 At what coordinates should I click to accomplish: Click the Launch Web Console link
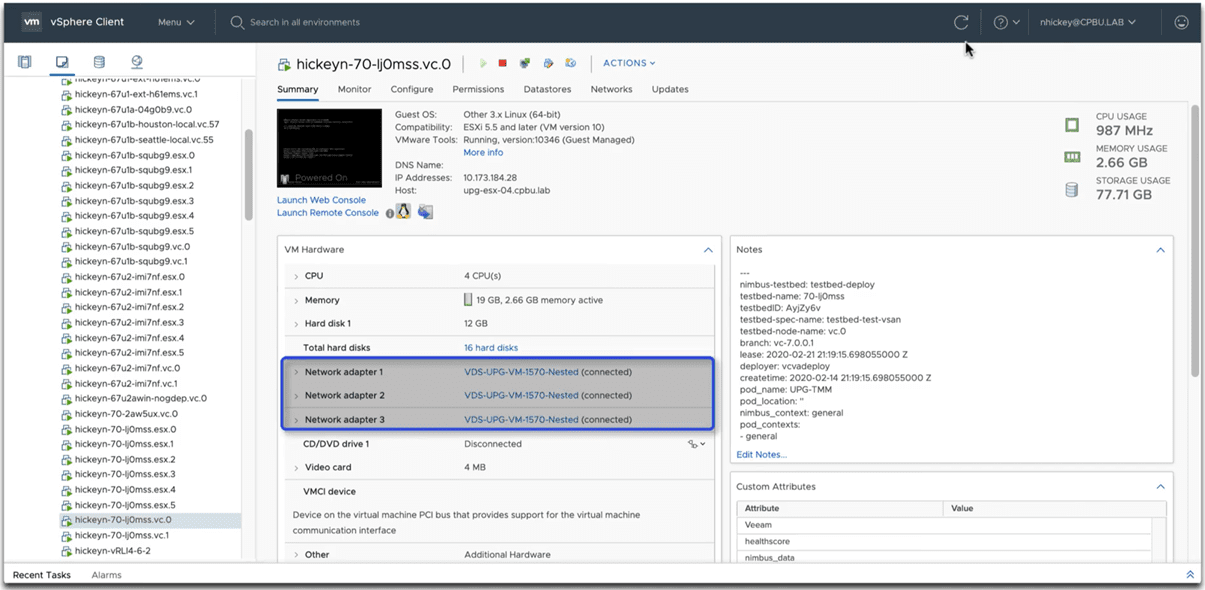pyautogui.click(x=321, y=200)
